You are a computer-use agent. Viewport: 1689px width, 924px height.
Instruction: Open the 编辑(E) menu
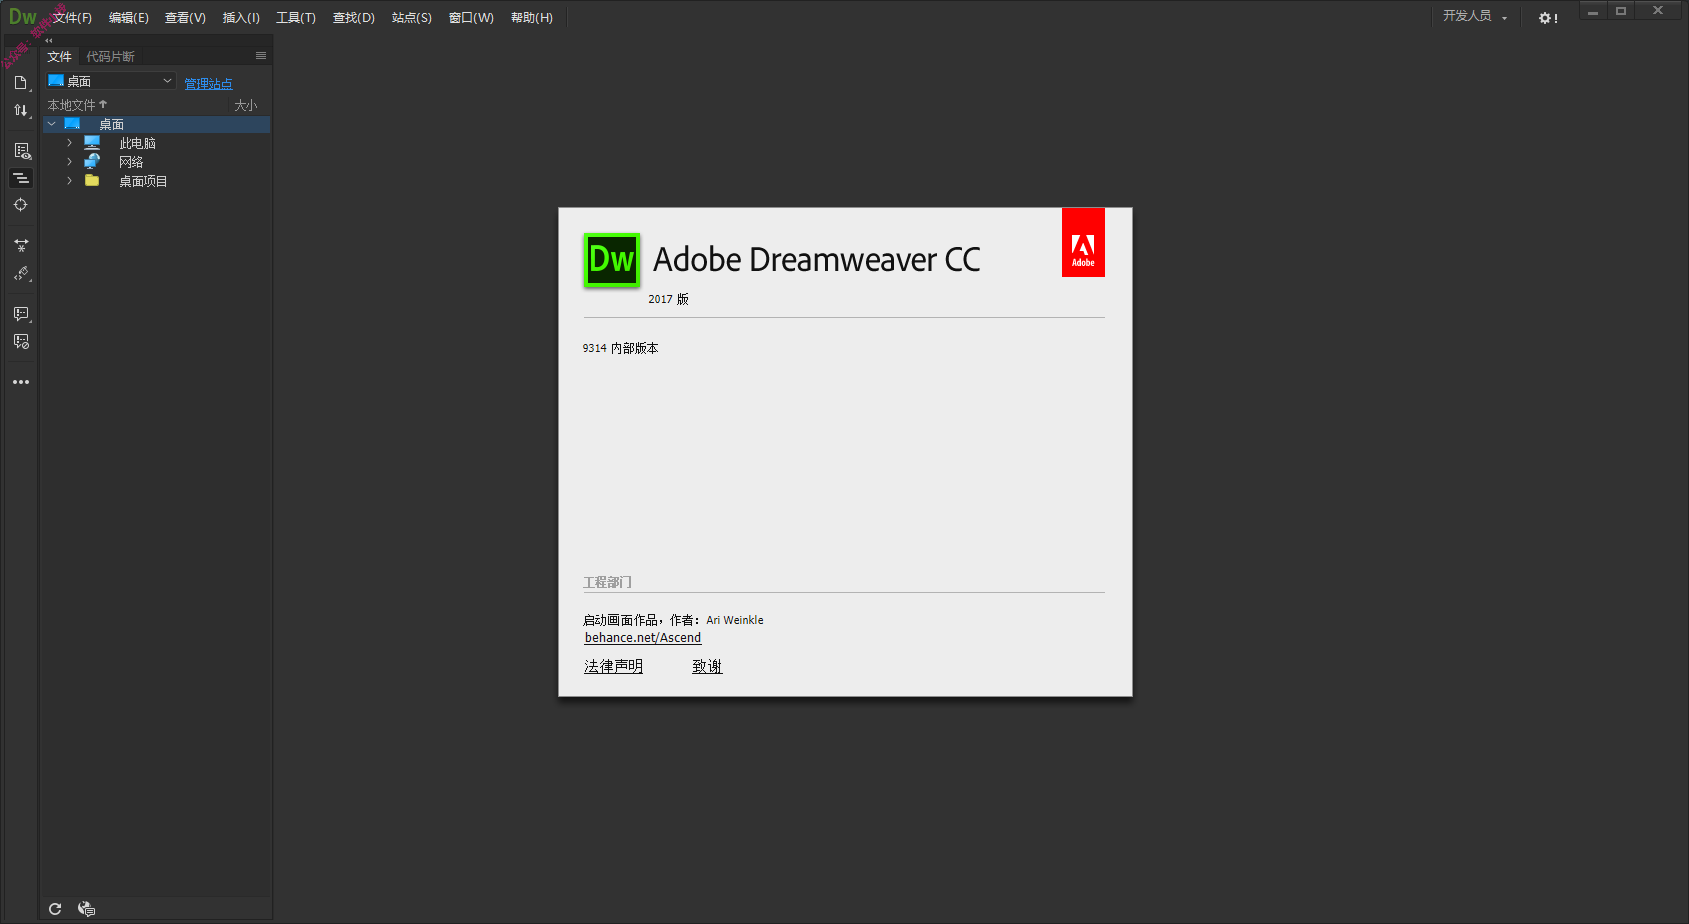129,18
